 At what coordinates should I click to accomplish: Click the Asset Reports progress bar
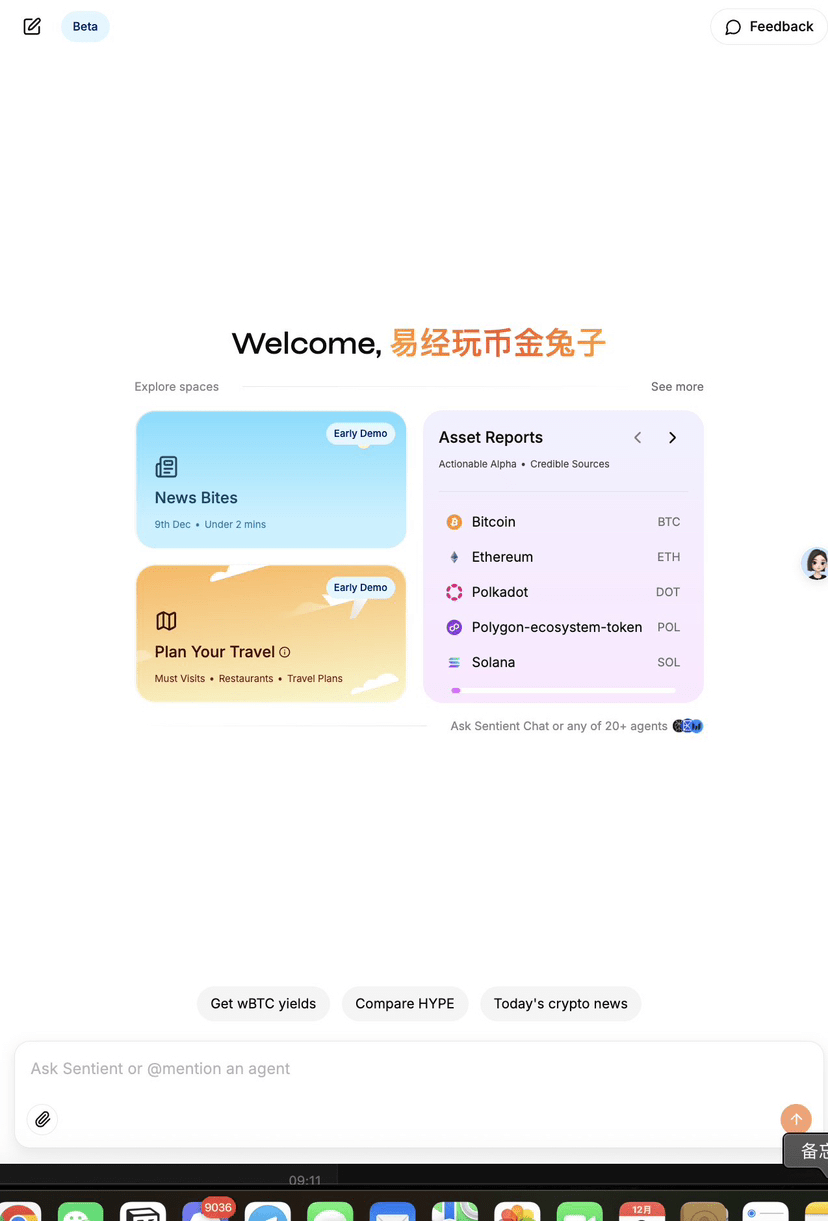(563, 690)
